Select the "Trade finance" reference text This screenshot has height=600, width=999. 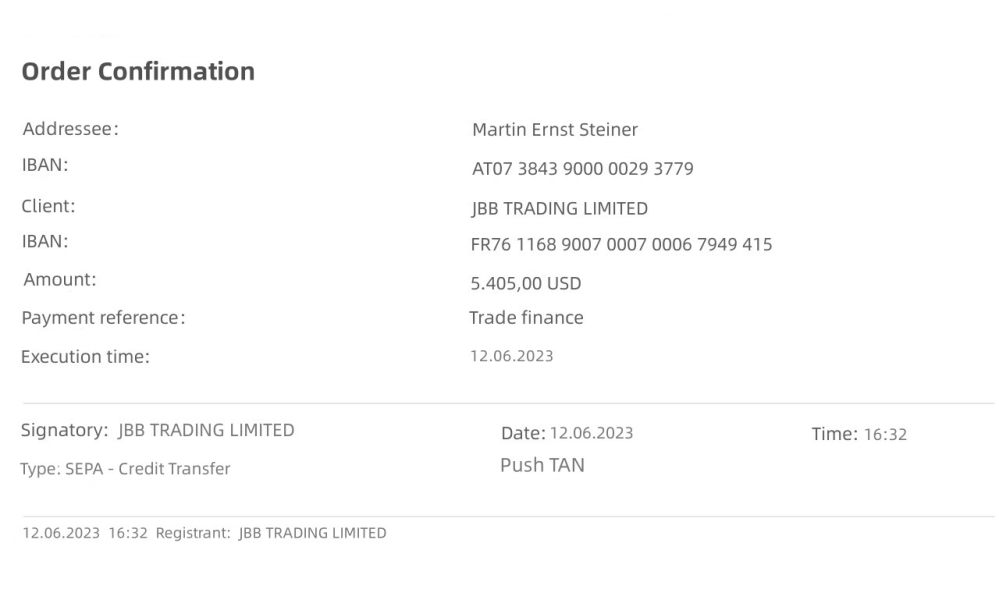click(526, 318)
